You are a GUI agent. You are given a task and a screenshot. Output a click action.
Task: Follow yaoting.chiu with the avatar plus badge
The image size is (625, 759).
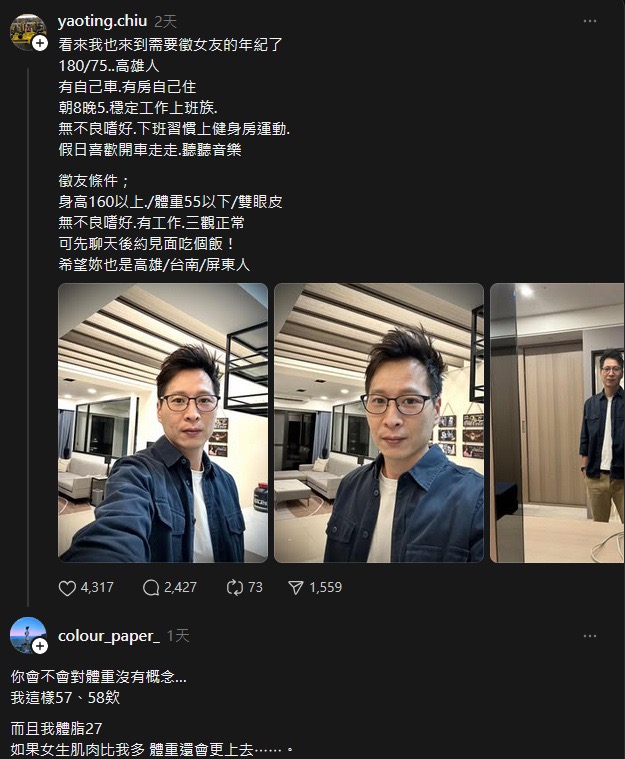click(40, 44)
